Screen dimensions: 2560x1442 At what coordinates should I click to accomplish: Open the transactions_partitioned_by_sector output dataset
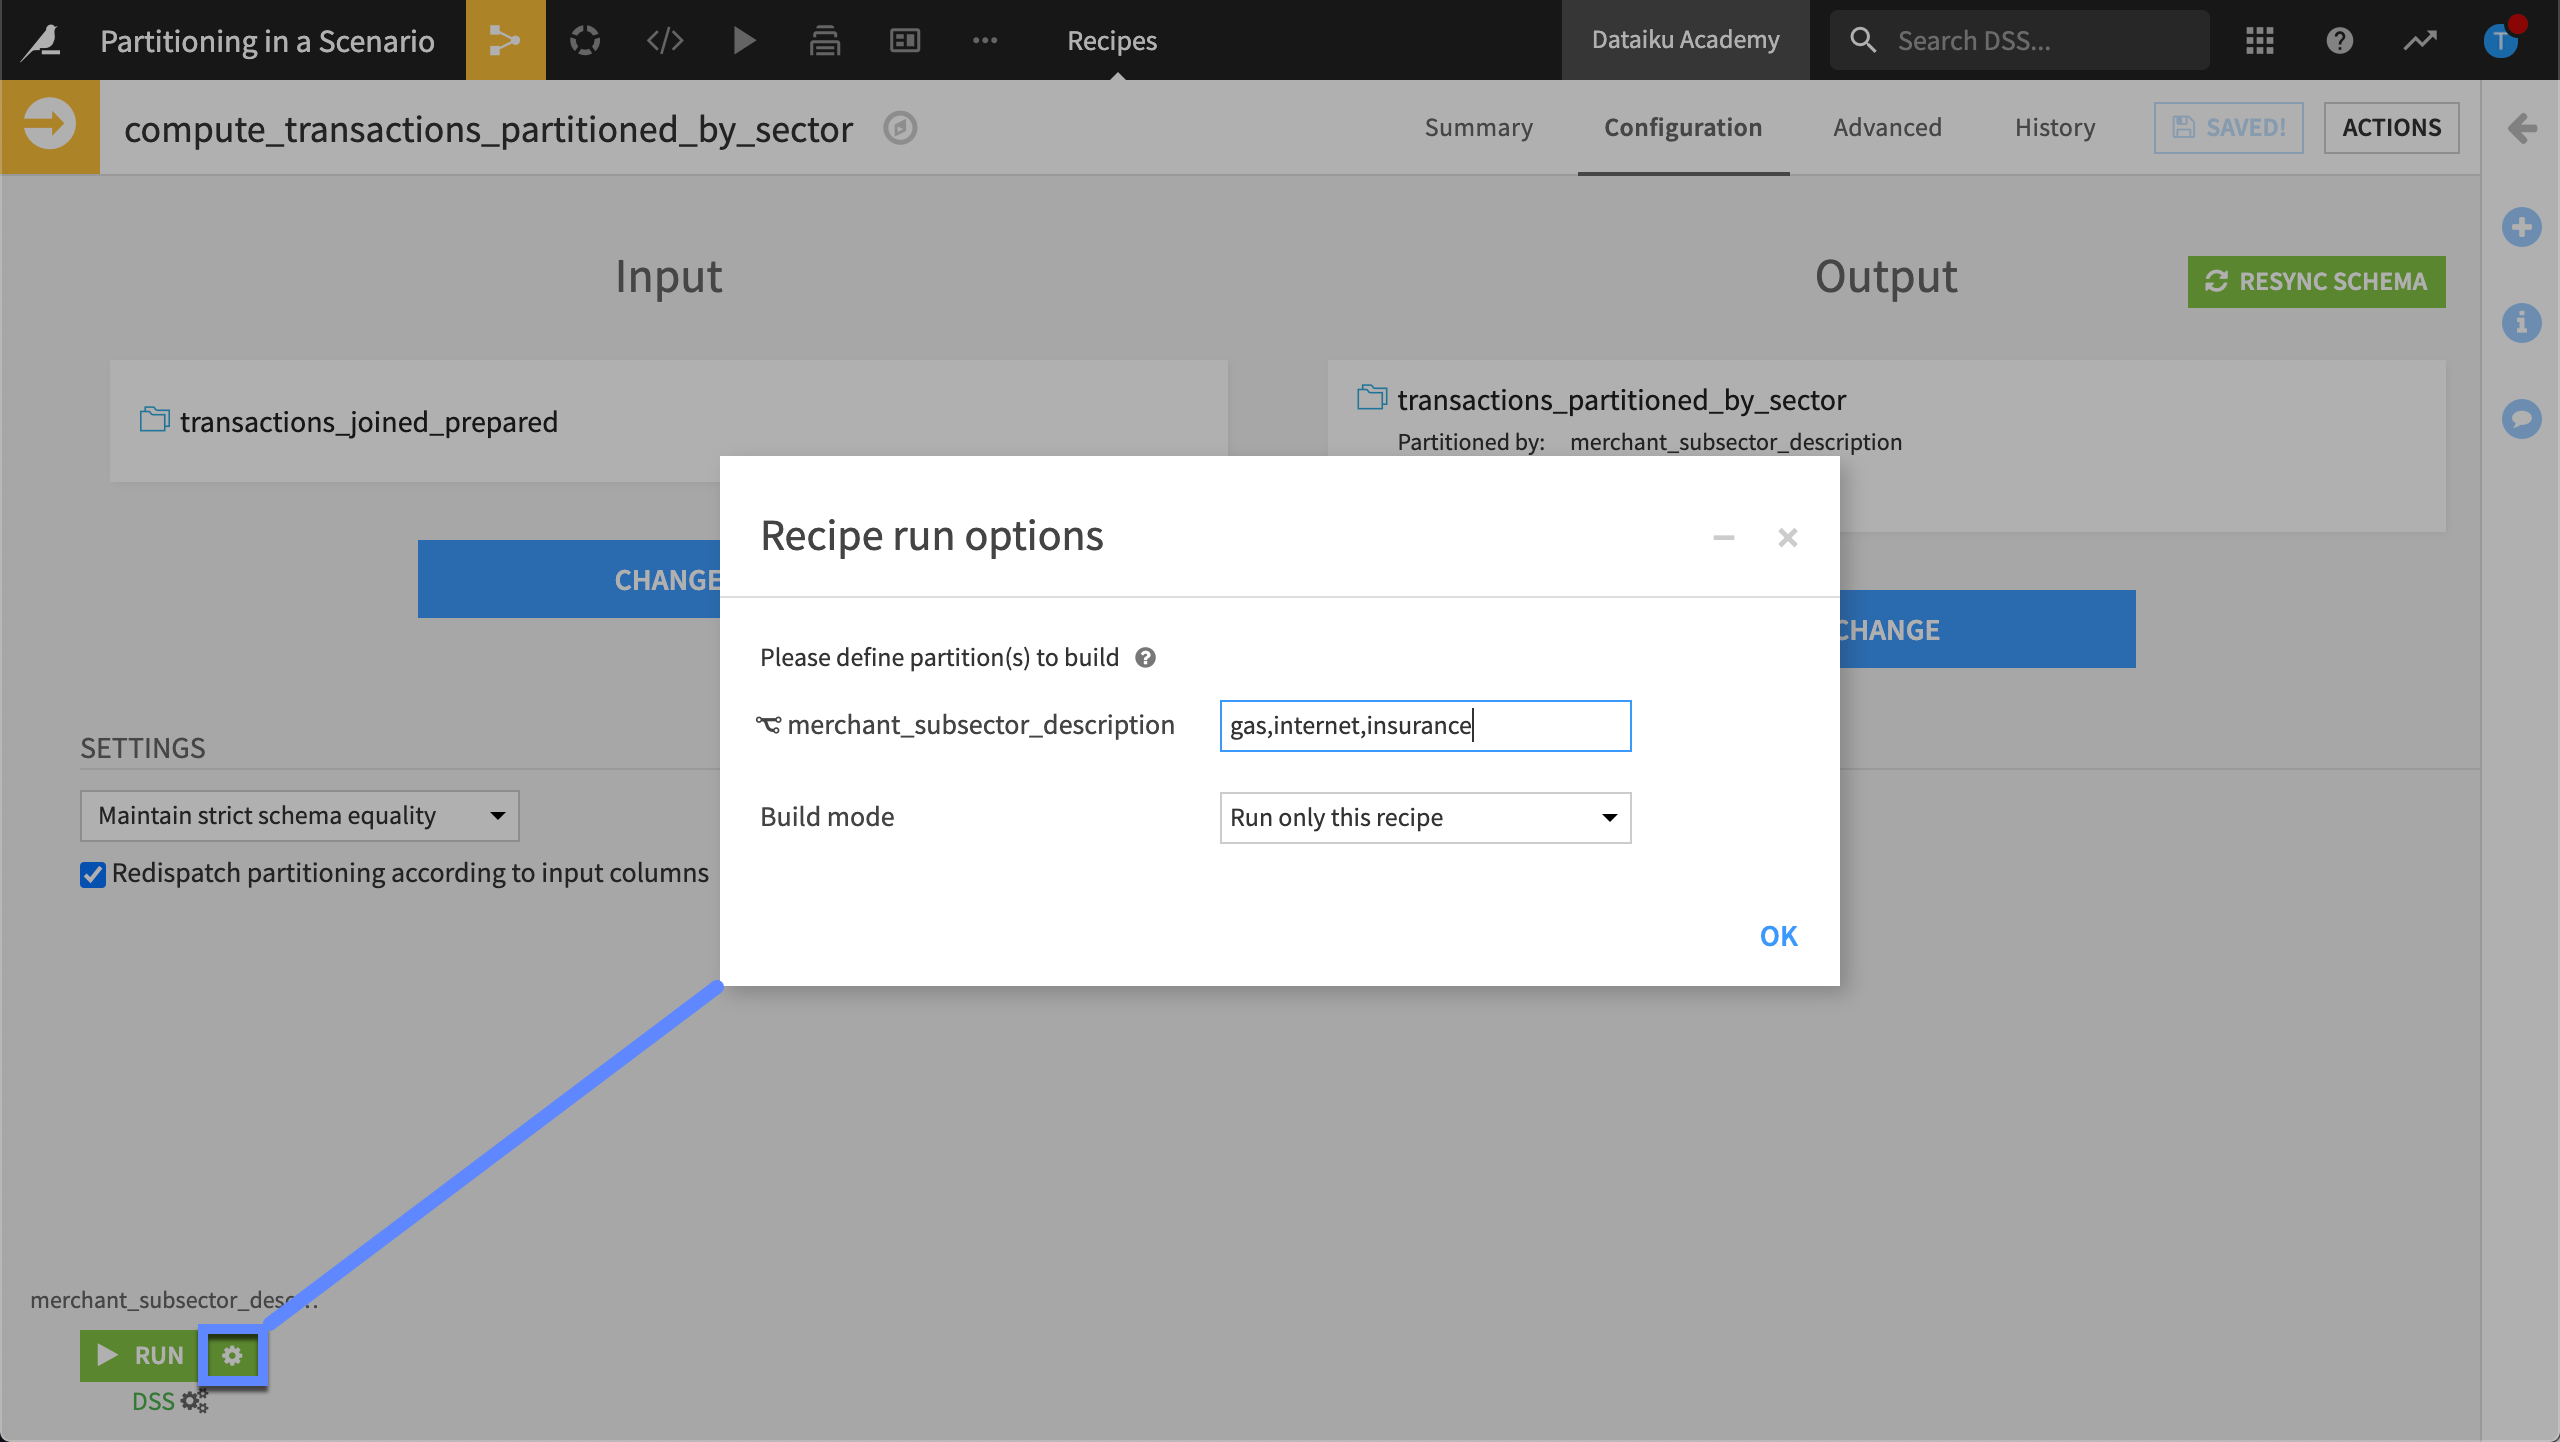[x=1621, y=400]
